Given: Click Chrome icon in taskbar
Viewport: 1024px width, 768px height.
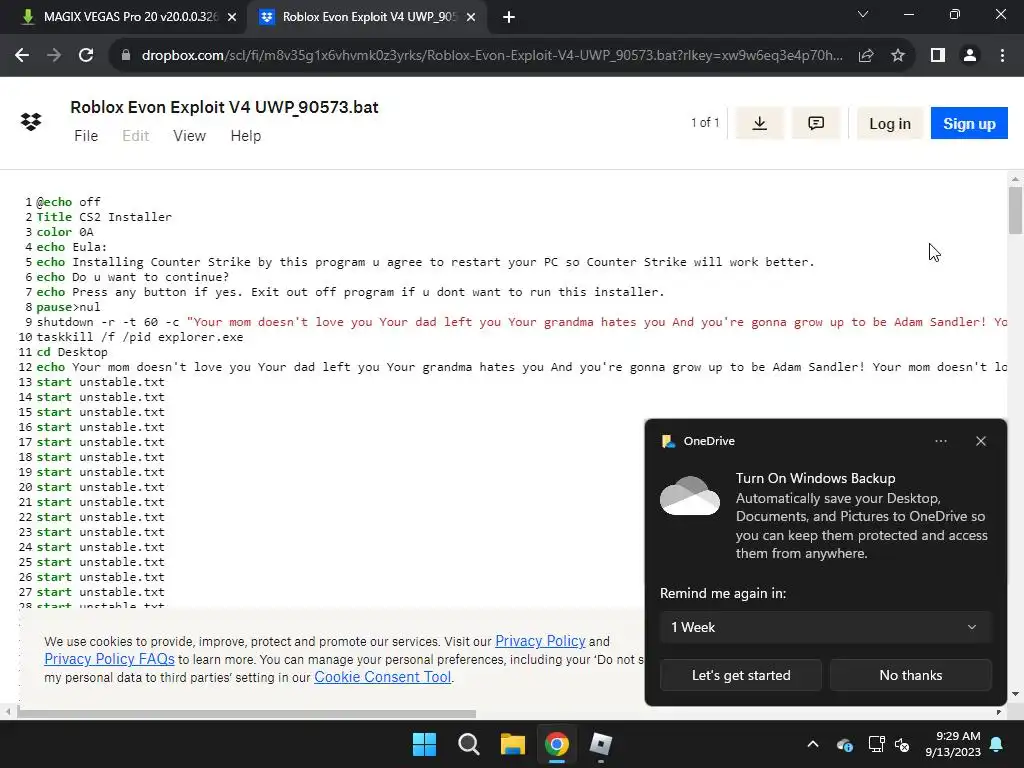Looking at the screenshot, I should pos(557,744).
